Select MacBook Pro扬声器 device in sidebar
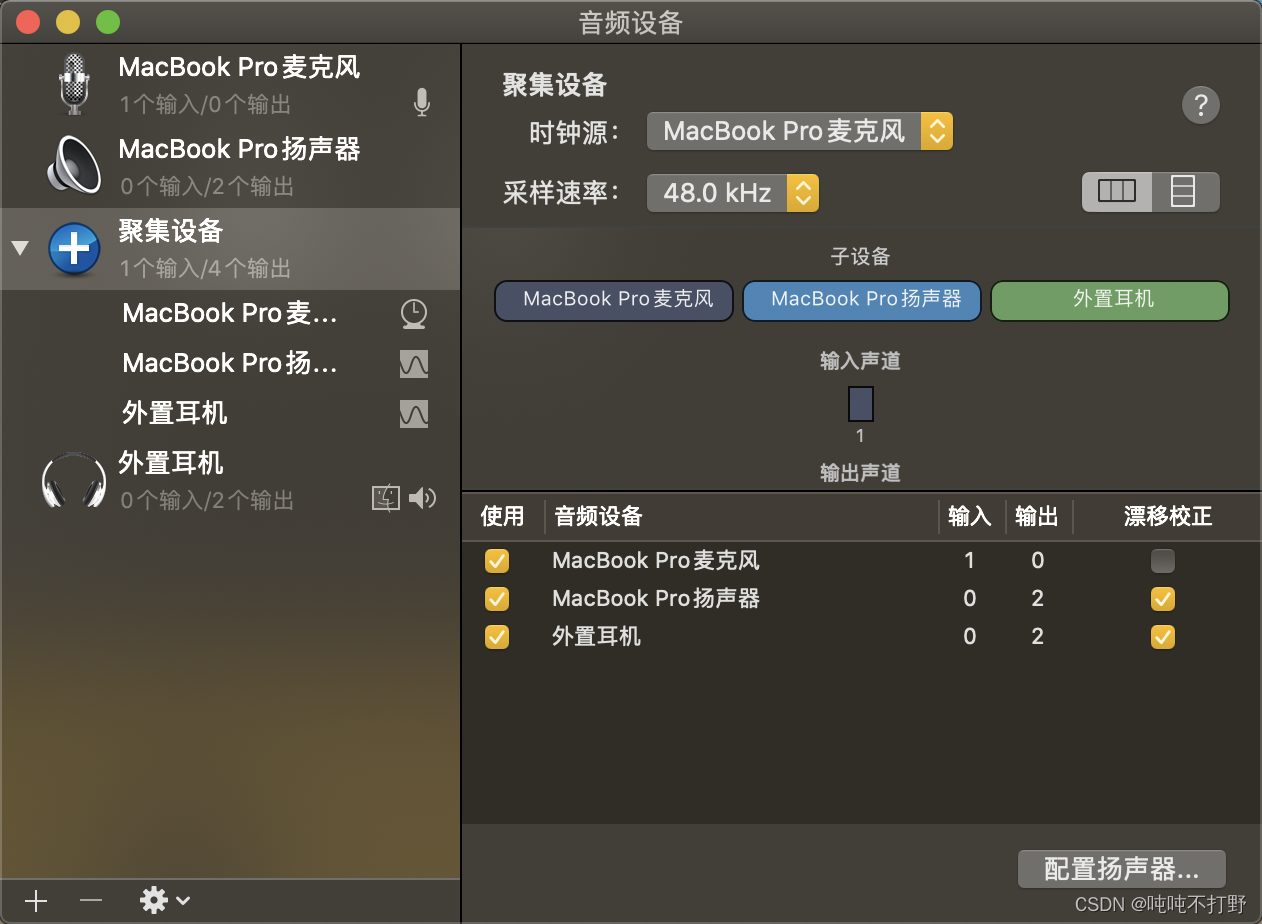 click(230, 166)
